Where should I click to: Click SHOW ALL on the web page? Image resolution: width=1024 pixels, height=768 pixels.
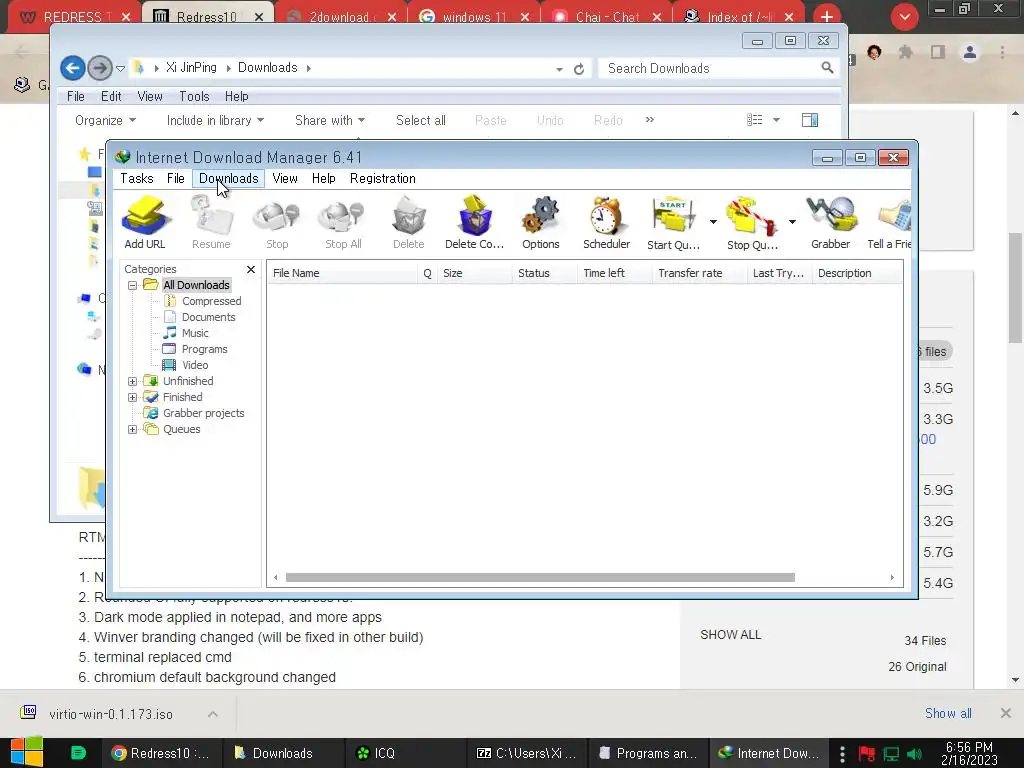pyautogui.click(x=730, y=634)
